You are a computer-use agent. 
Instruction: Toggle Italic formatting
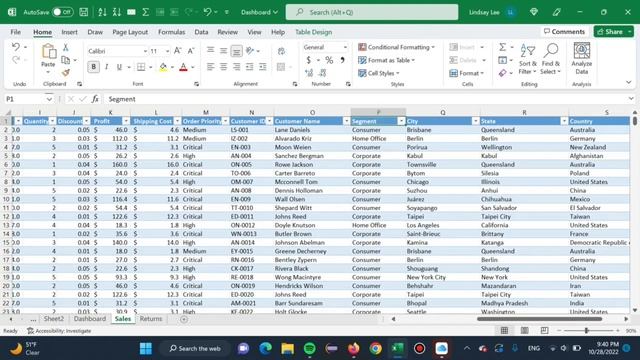(x=107, y=67)
